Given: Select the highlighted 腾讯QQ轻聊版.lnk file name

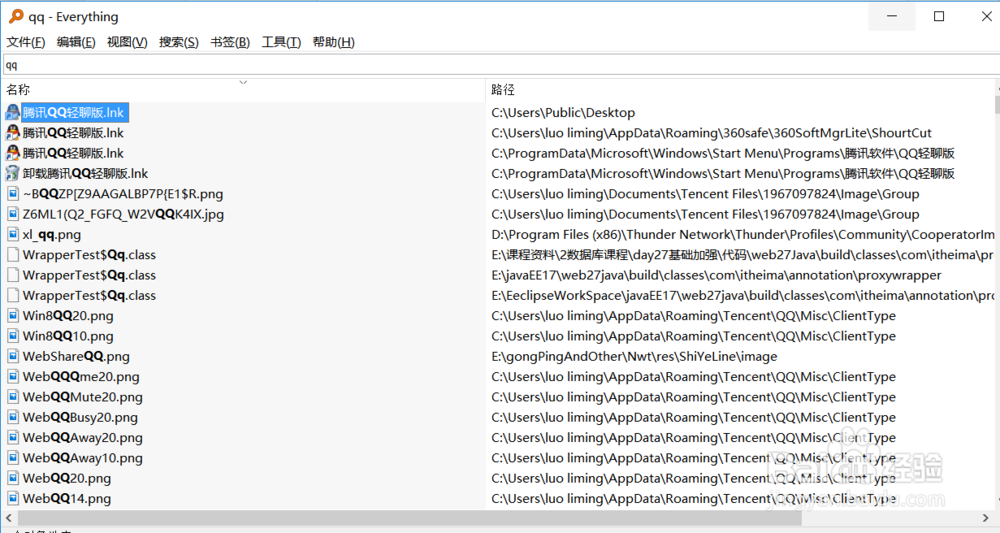Looking at the screenshot, I should click(x=73, y=112).
